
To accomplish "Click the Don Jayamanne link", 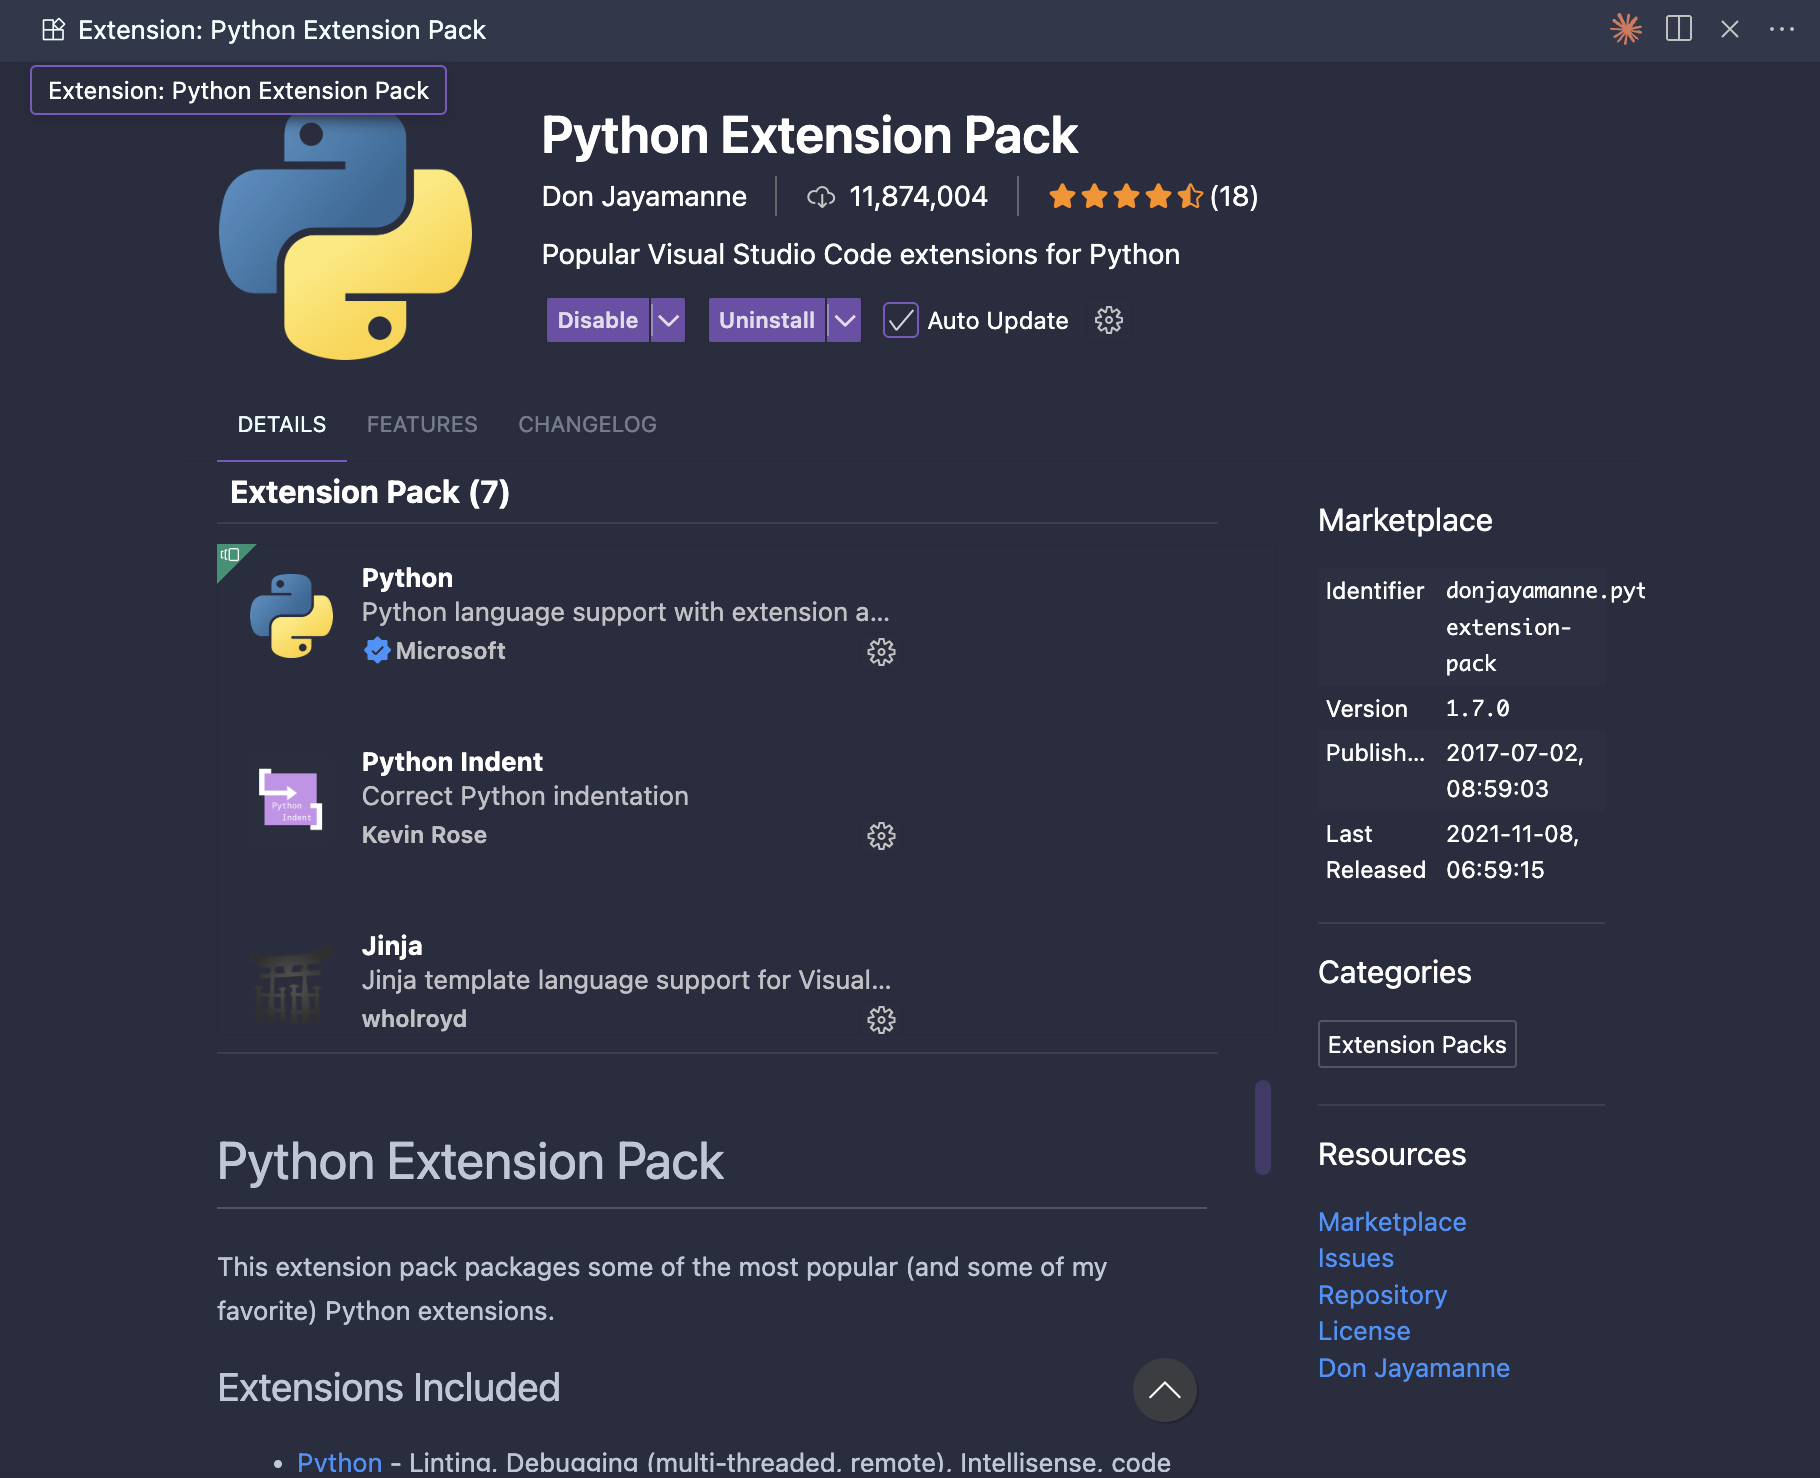I will pyautogui.click(x=1413, y=1367).
